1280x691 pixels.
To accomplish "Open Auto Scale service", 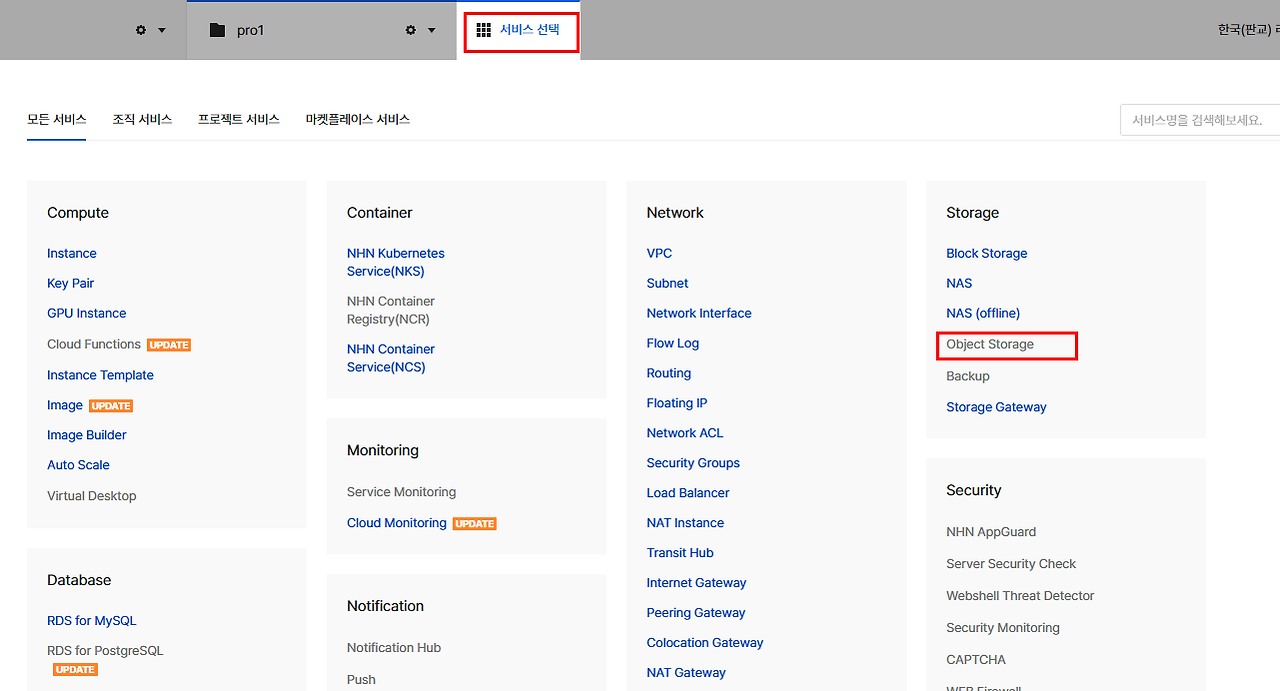I will [78, 465].
